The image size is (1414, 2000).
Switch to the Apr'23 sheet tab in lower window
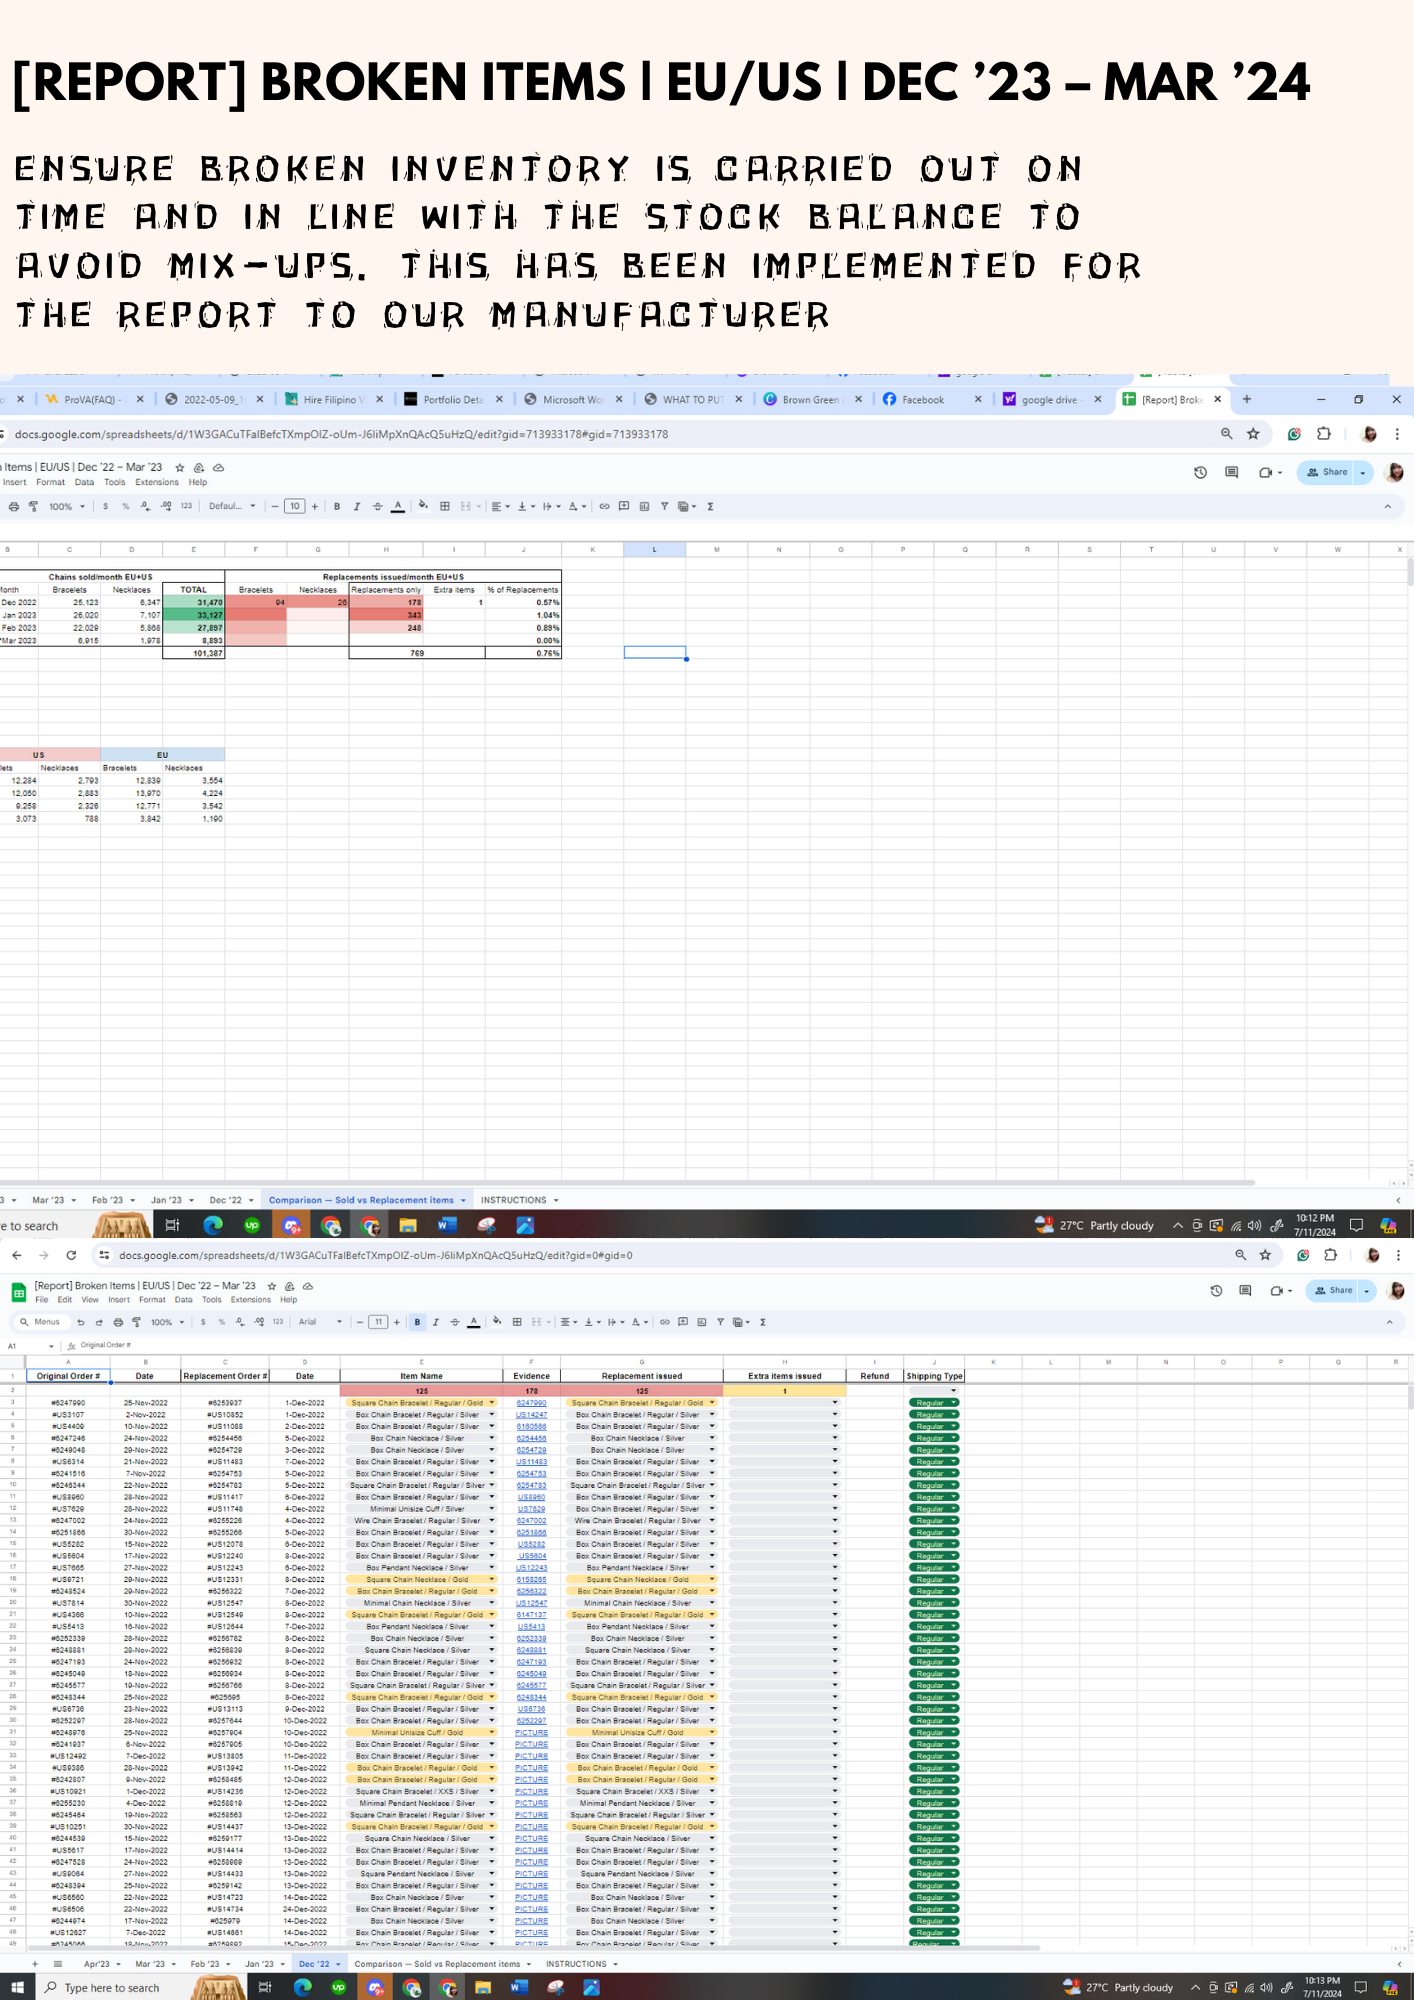pyautogui.click(x=97, y=1964)
